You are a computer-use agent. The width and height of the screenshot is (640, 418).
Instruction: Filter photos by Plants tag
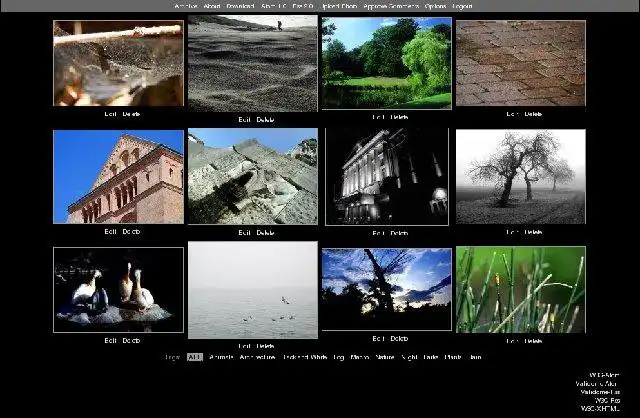pyautogui.click(x=453, y=357)
